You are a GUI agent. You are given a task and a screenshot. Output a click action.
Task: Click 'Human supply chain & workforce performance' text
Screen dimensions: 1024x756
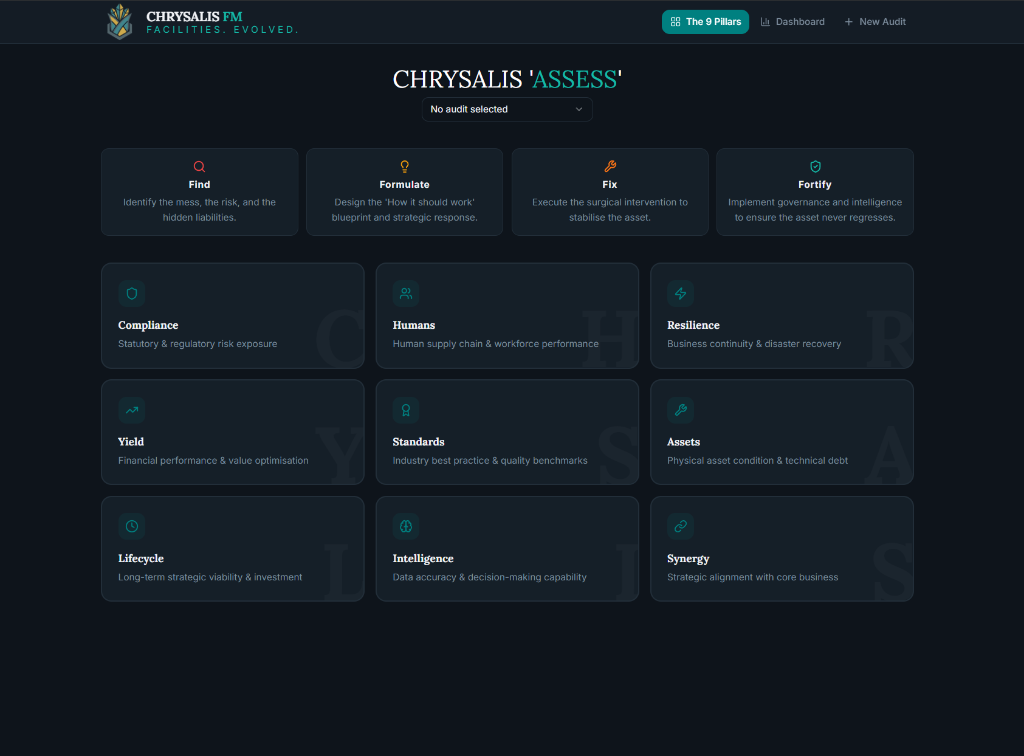pos(496,344)
